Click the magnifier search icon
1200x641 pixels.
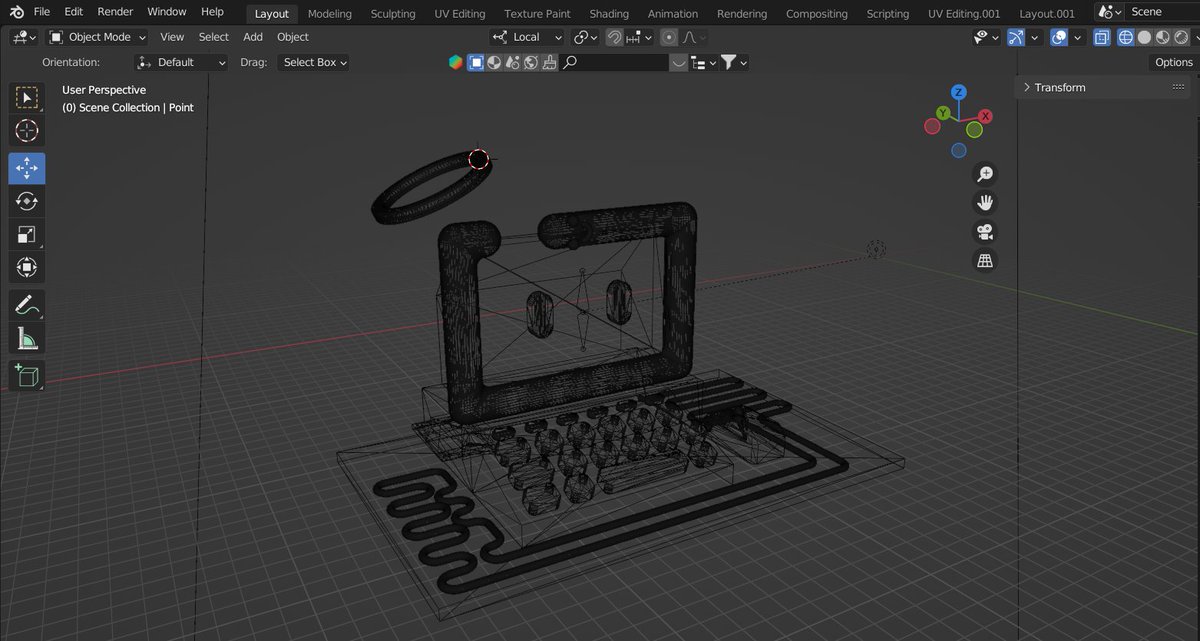(570, 62)
